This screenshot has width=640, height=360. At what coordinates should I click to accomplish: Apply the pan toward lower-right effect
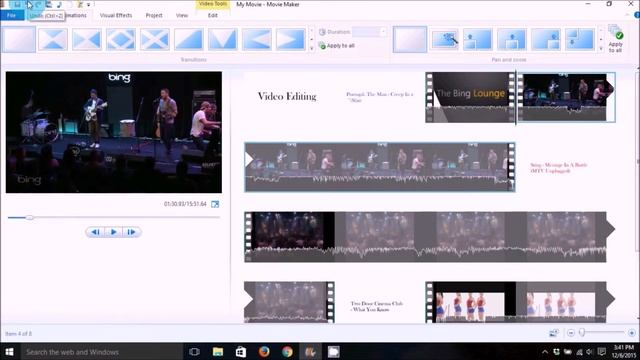tap(546, 39)
